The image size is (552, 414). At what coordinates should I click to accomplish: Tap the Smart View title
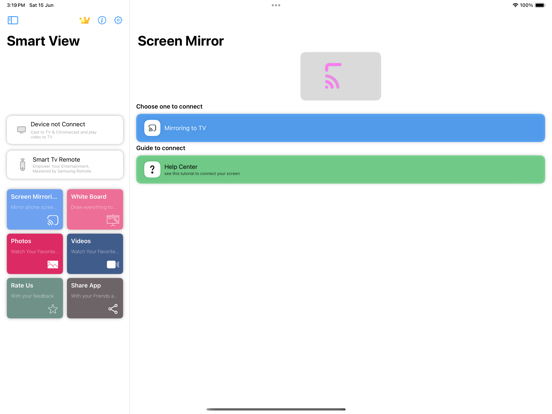point(43,41)
